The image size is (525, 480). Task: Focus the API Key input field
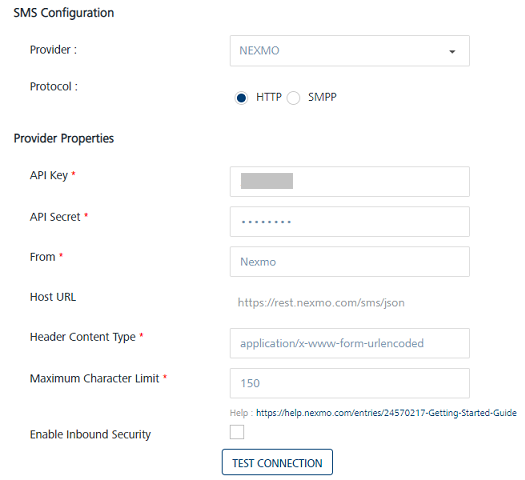click(x=350, y=181)
